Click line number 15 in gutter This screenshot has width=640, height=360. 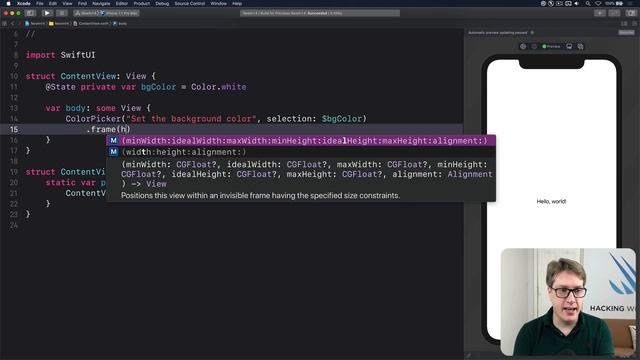(14, 129)
